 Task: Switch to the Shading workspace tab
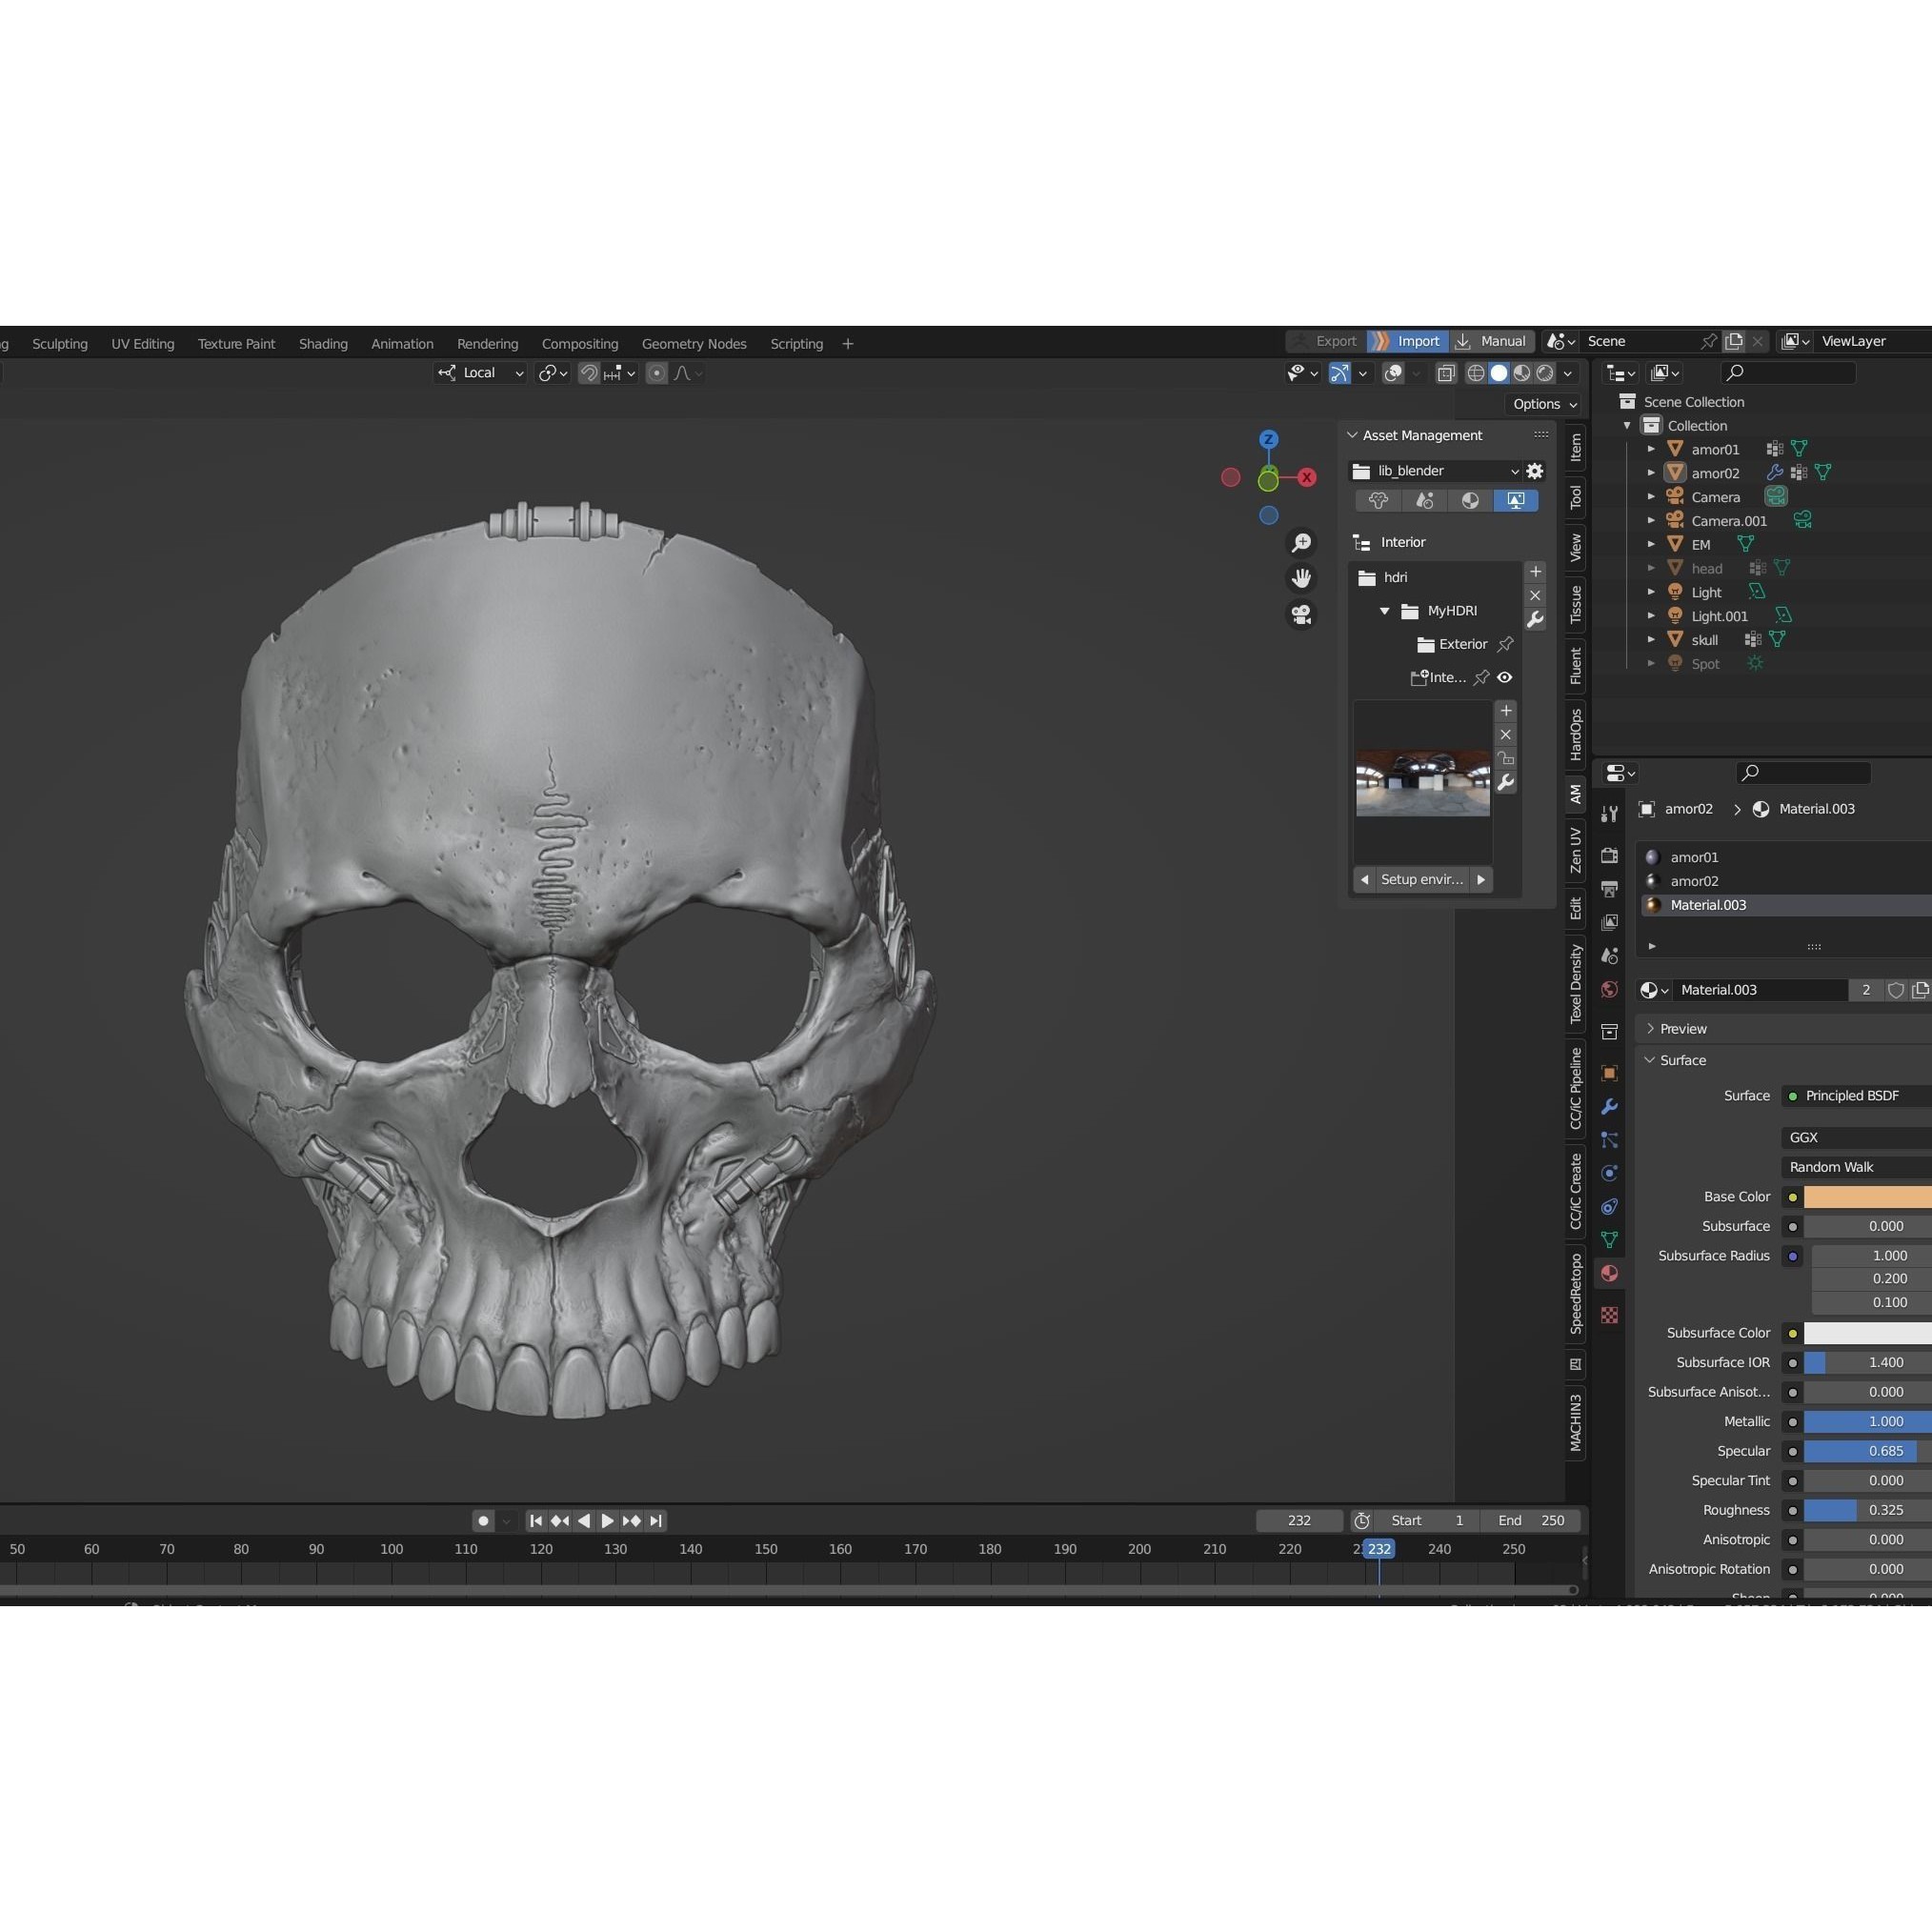[x=322, y=343]
